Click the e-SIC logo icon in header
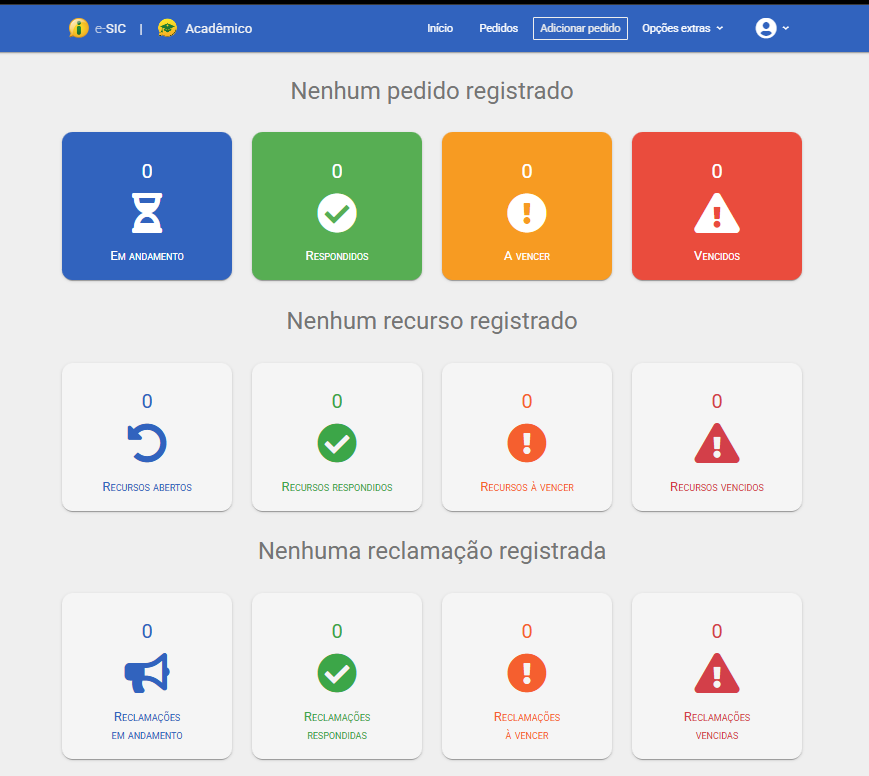 [x=79, y=28]
